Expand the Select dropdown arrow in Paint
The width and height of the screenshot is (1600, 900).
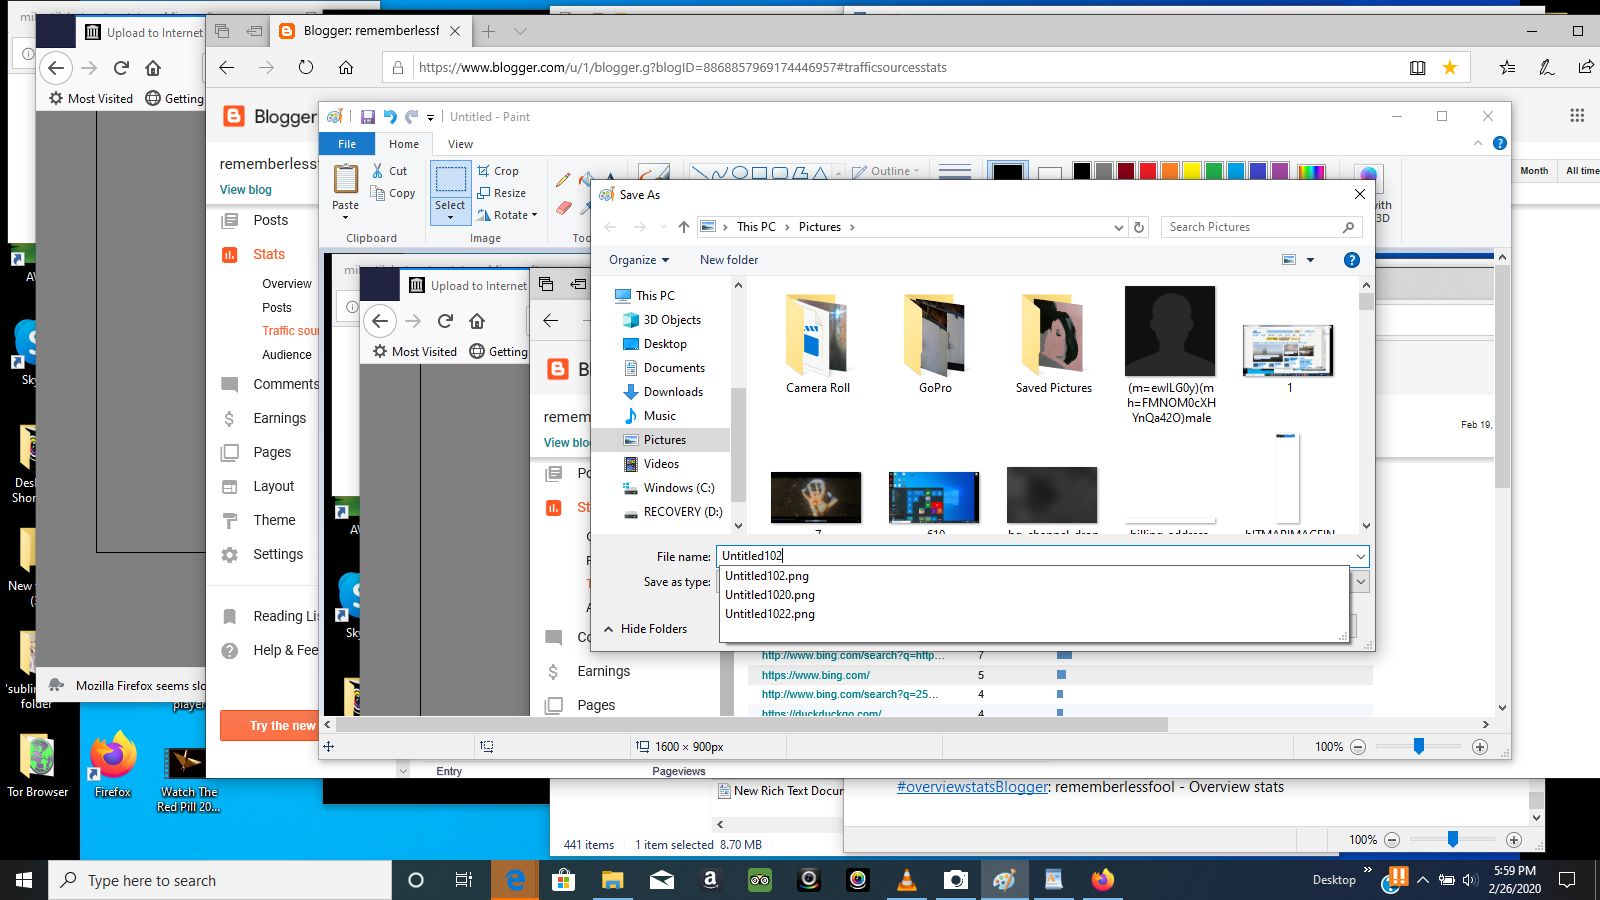450,217
